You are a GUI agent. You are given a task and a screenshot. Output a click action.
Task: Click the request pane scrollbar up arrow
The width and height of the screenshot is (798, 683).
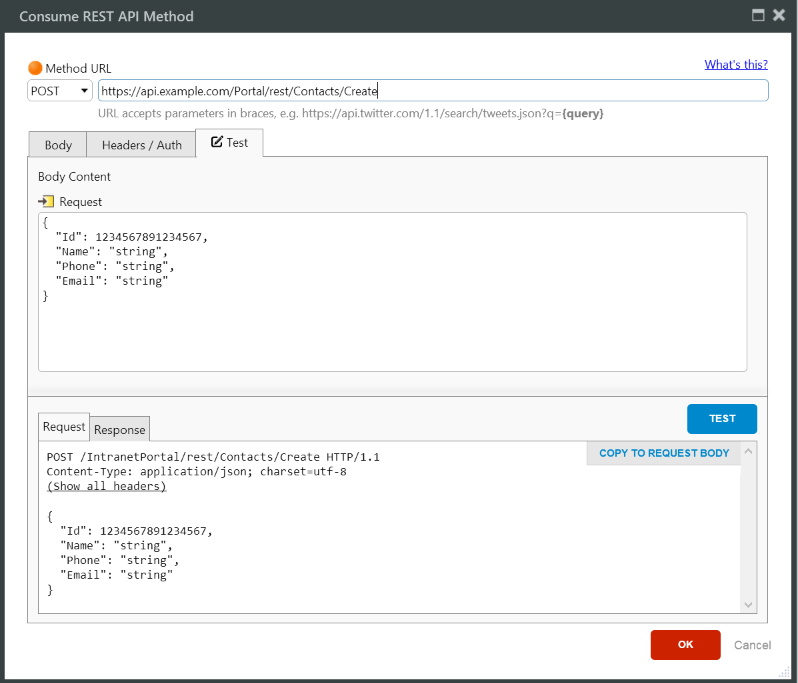(x=749, y=451)
